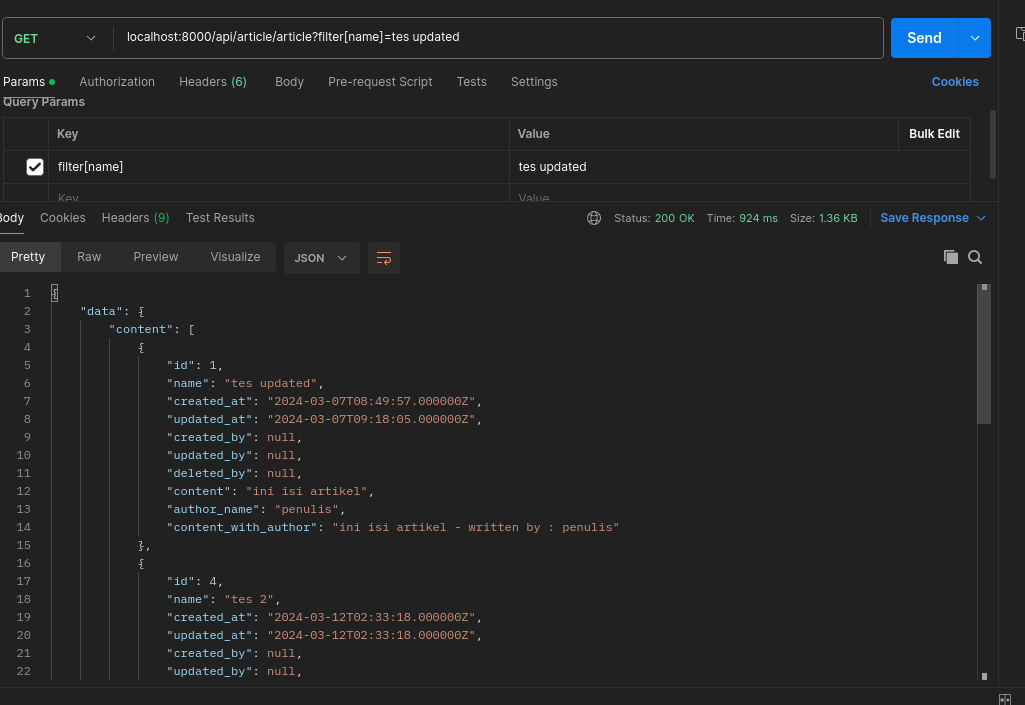The image size is (1025, 705).
Task: Click the copy response icon
Action: tap(951, 257)
